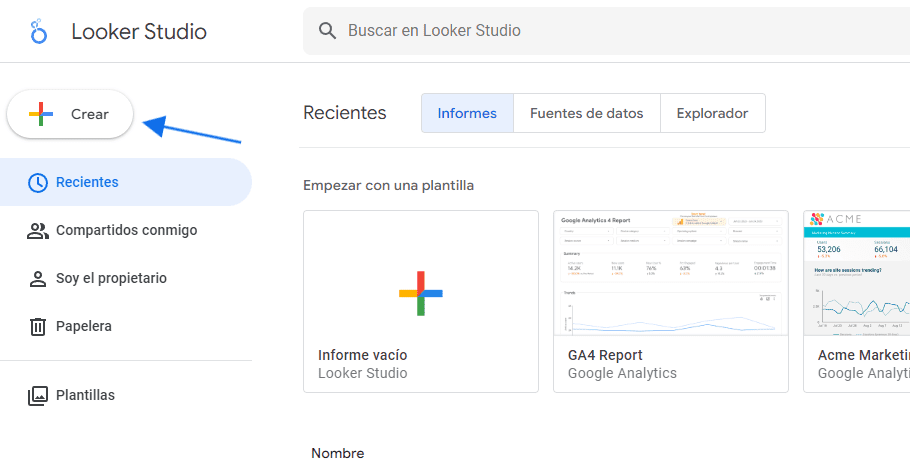The height and width of the screenshot is (466, 910).
Task: Click the Looker Studio logo icon
Action: coord(38,31)
